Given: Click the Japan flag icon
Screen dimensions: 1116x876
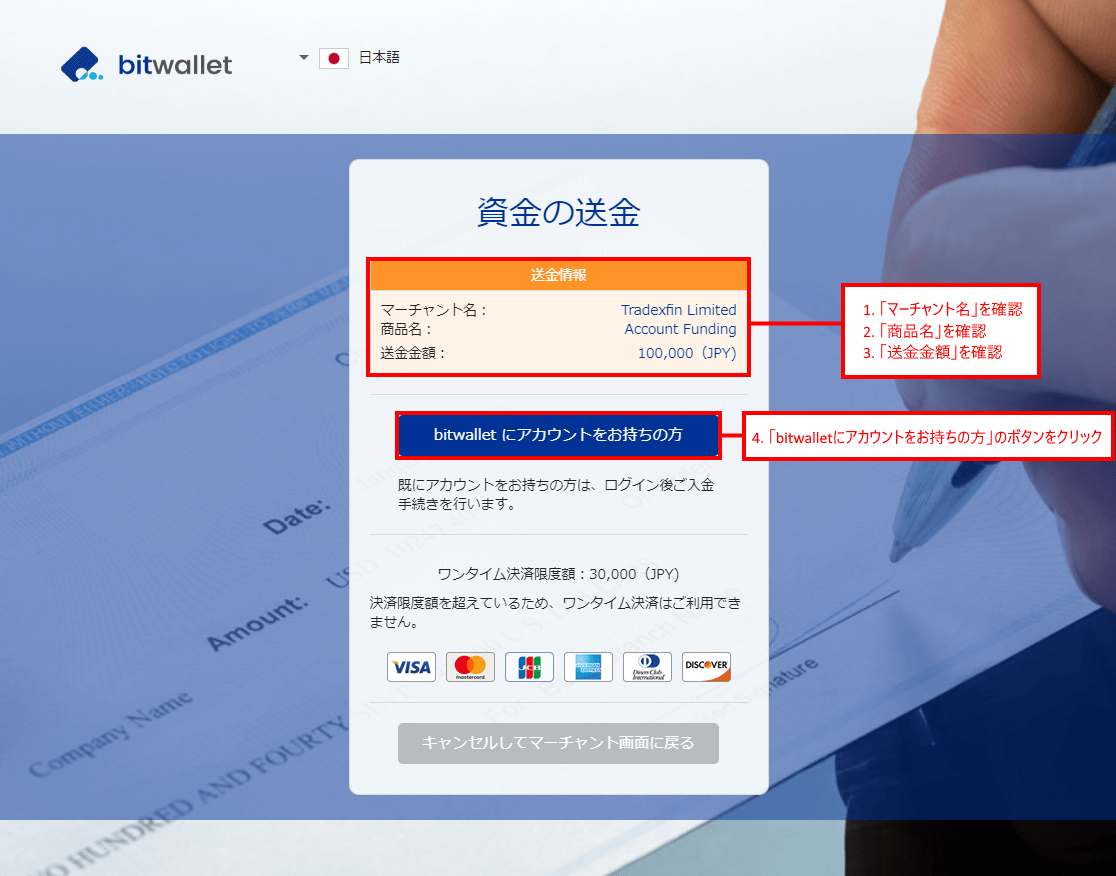Looking at the screenshot, I should point(334,58).
